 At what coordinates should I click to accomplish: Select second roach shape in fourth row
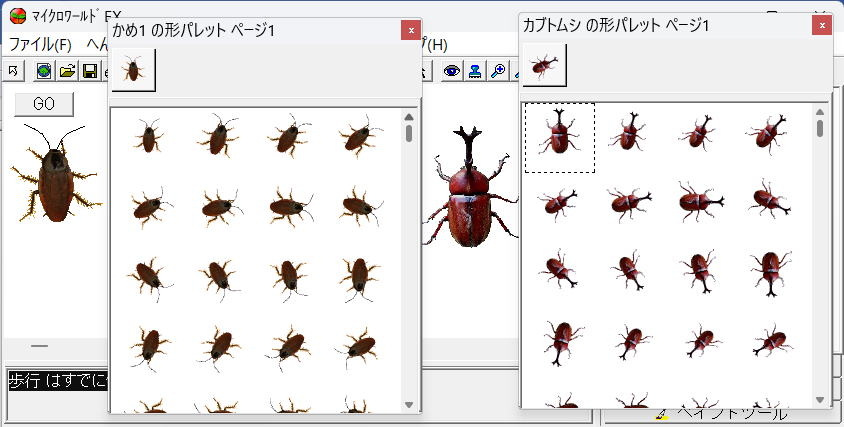[220, 348]
